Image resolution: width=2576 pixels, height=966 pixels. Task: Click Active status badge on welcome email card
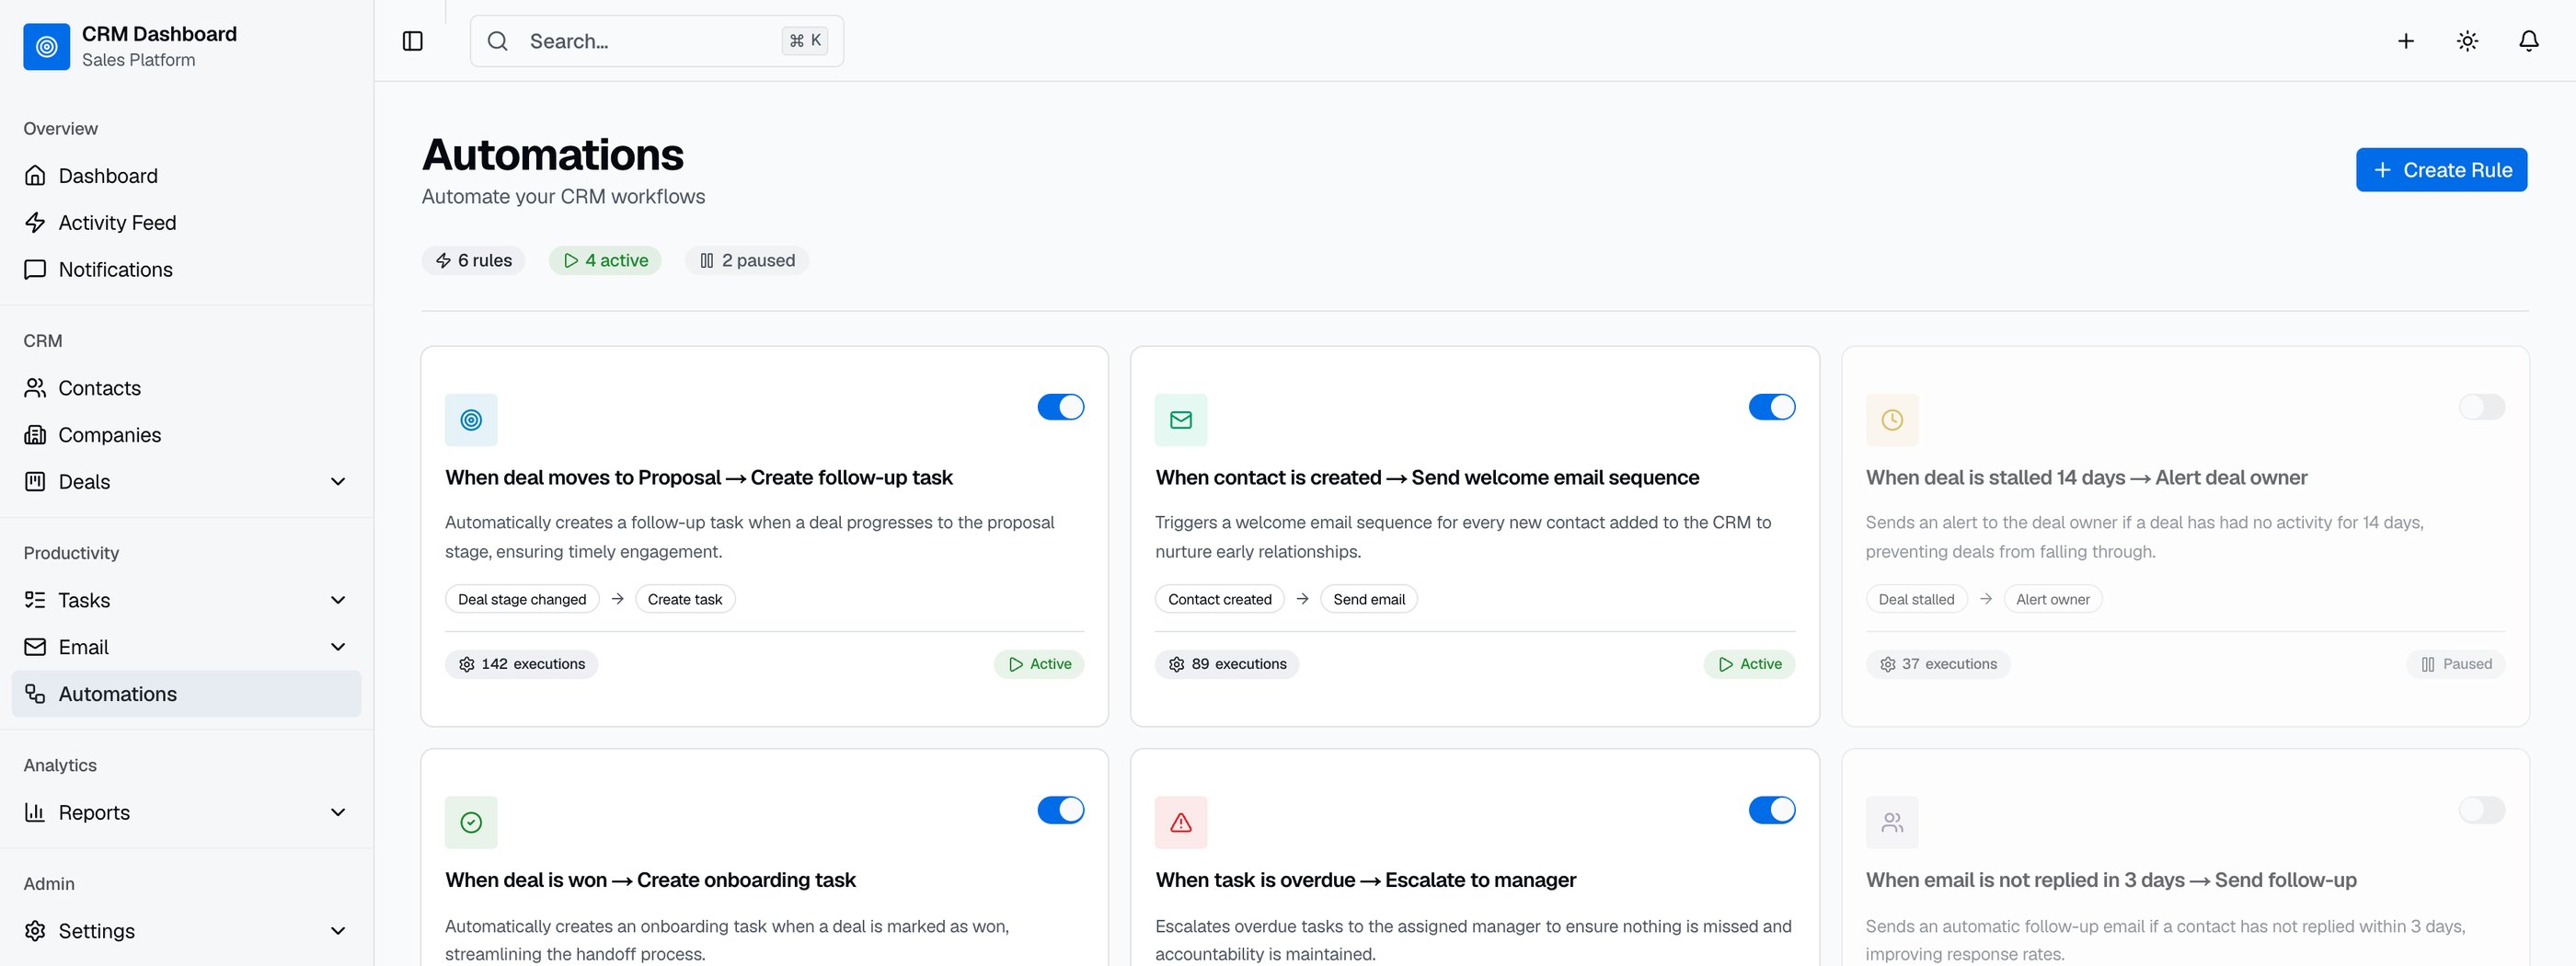pos(1749,664)
